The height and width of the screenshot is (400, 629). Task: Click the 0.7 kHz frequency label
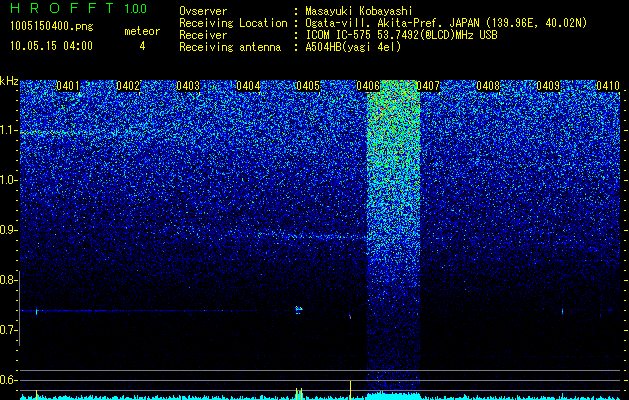[7, 330]
